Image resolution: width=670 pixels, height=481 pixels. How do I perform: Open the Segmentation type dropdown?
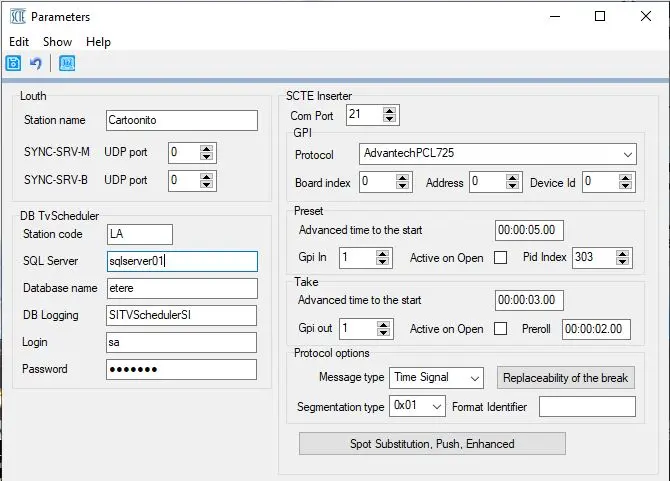pos(438,407)
